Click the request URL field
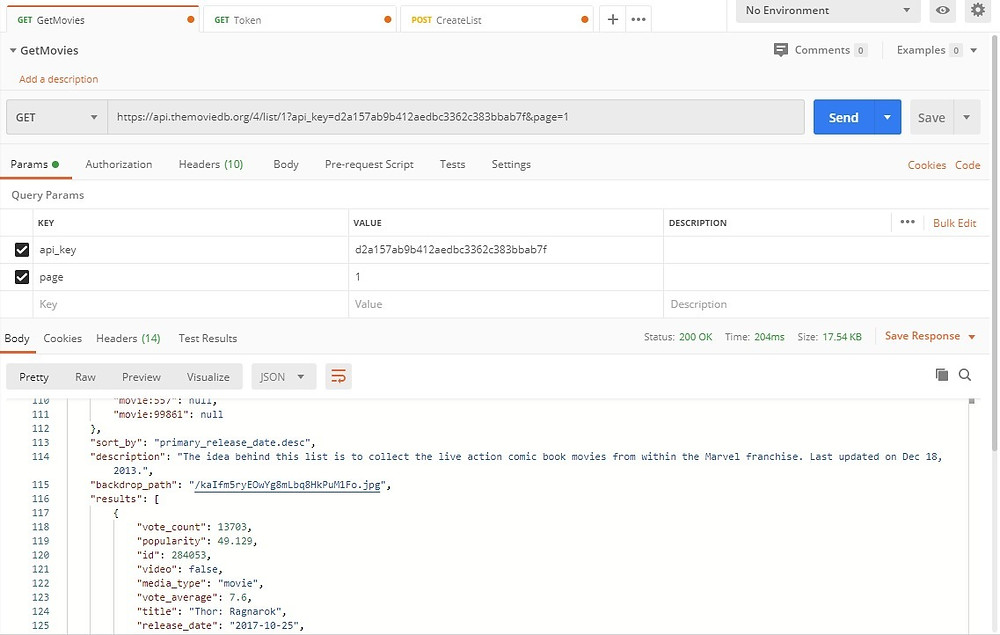 coord(456,117)
